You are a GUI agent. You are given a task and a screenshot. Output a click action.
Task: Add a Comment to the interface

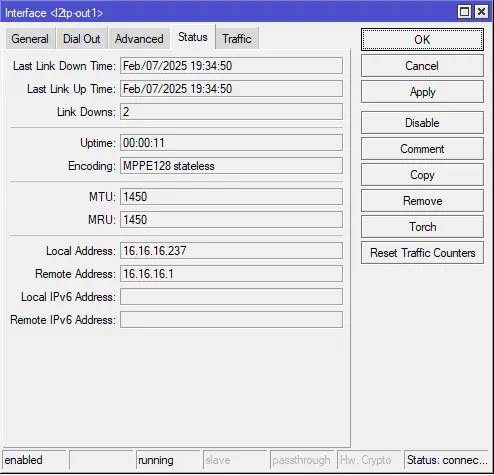[422, 149]
